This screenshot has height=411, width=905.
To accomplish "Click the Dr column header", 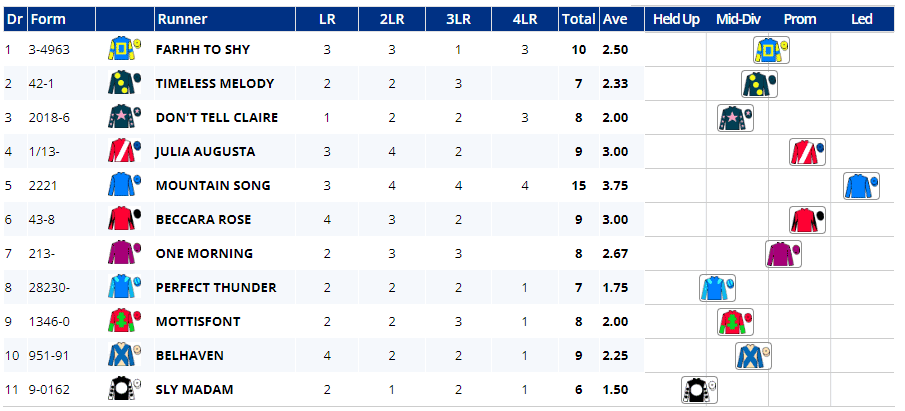I will (14, 19).
